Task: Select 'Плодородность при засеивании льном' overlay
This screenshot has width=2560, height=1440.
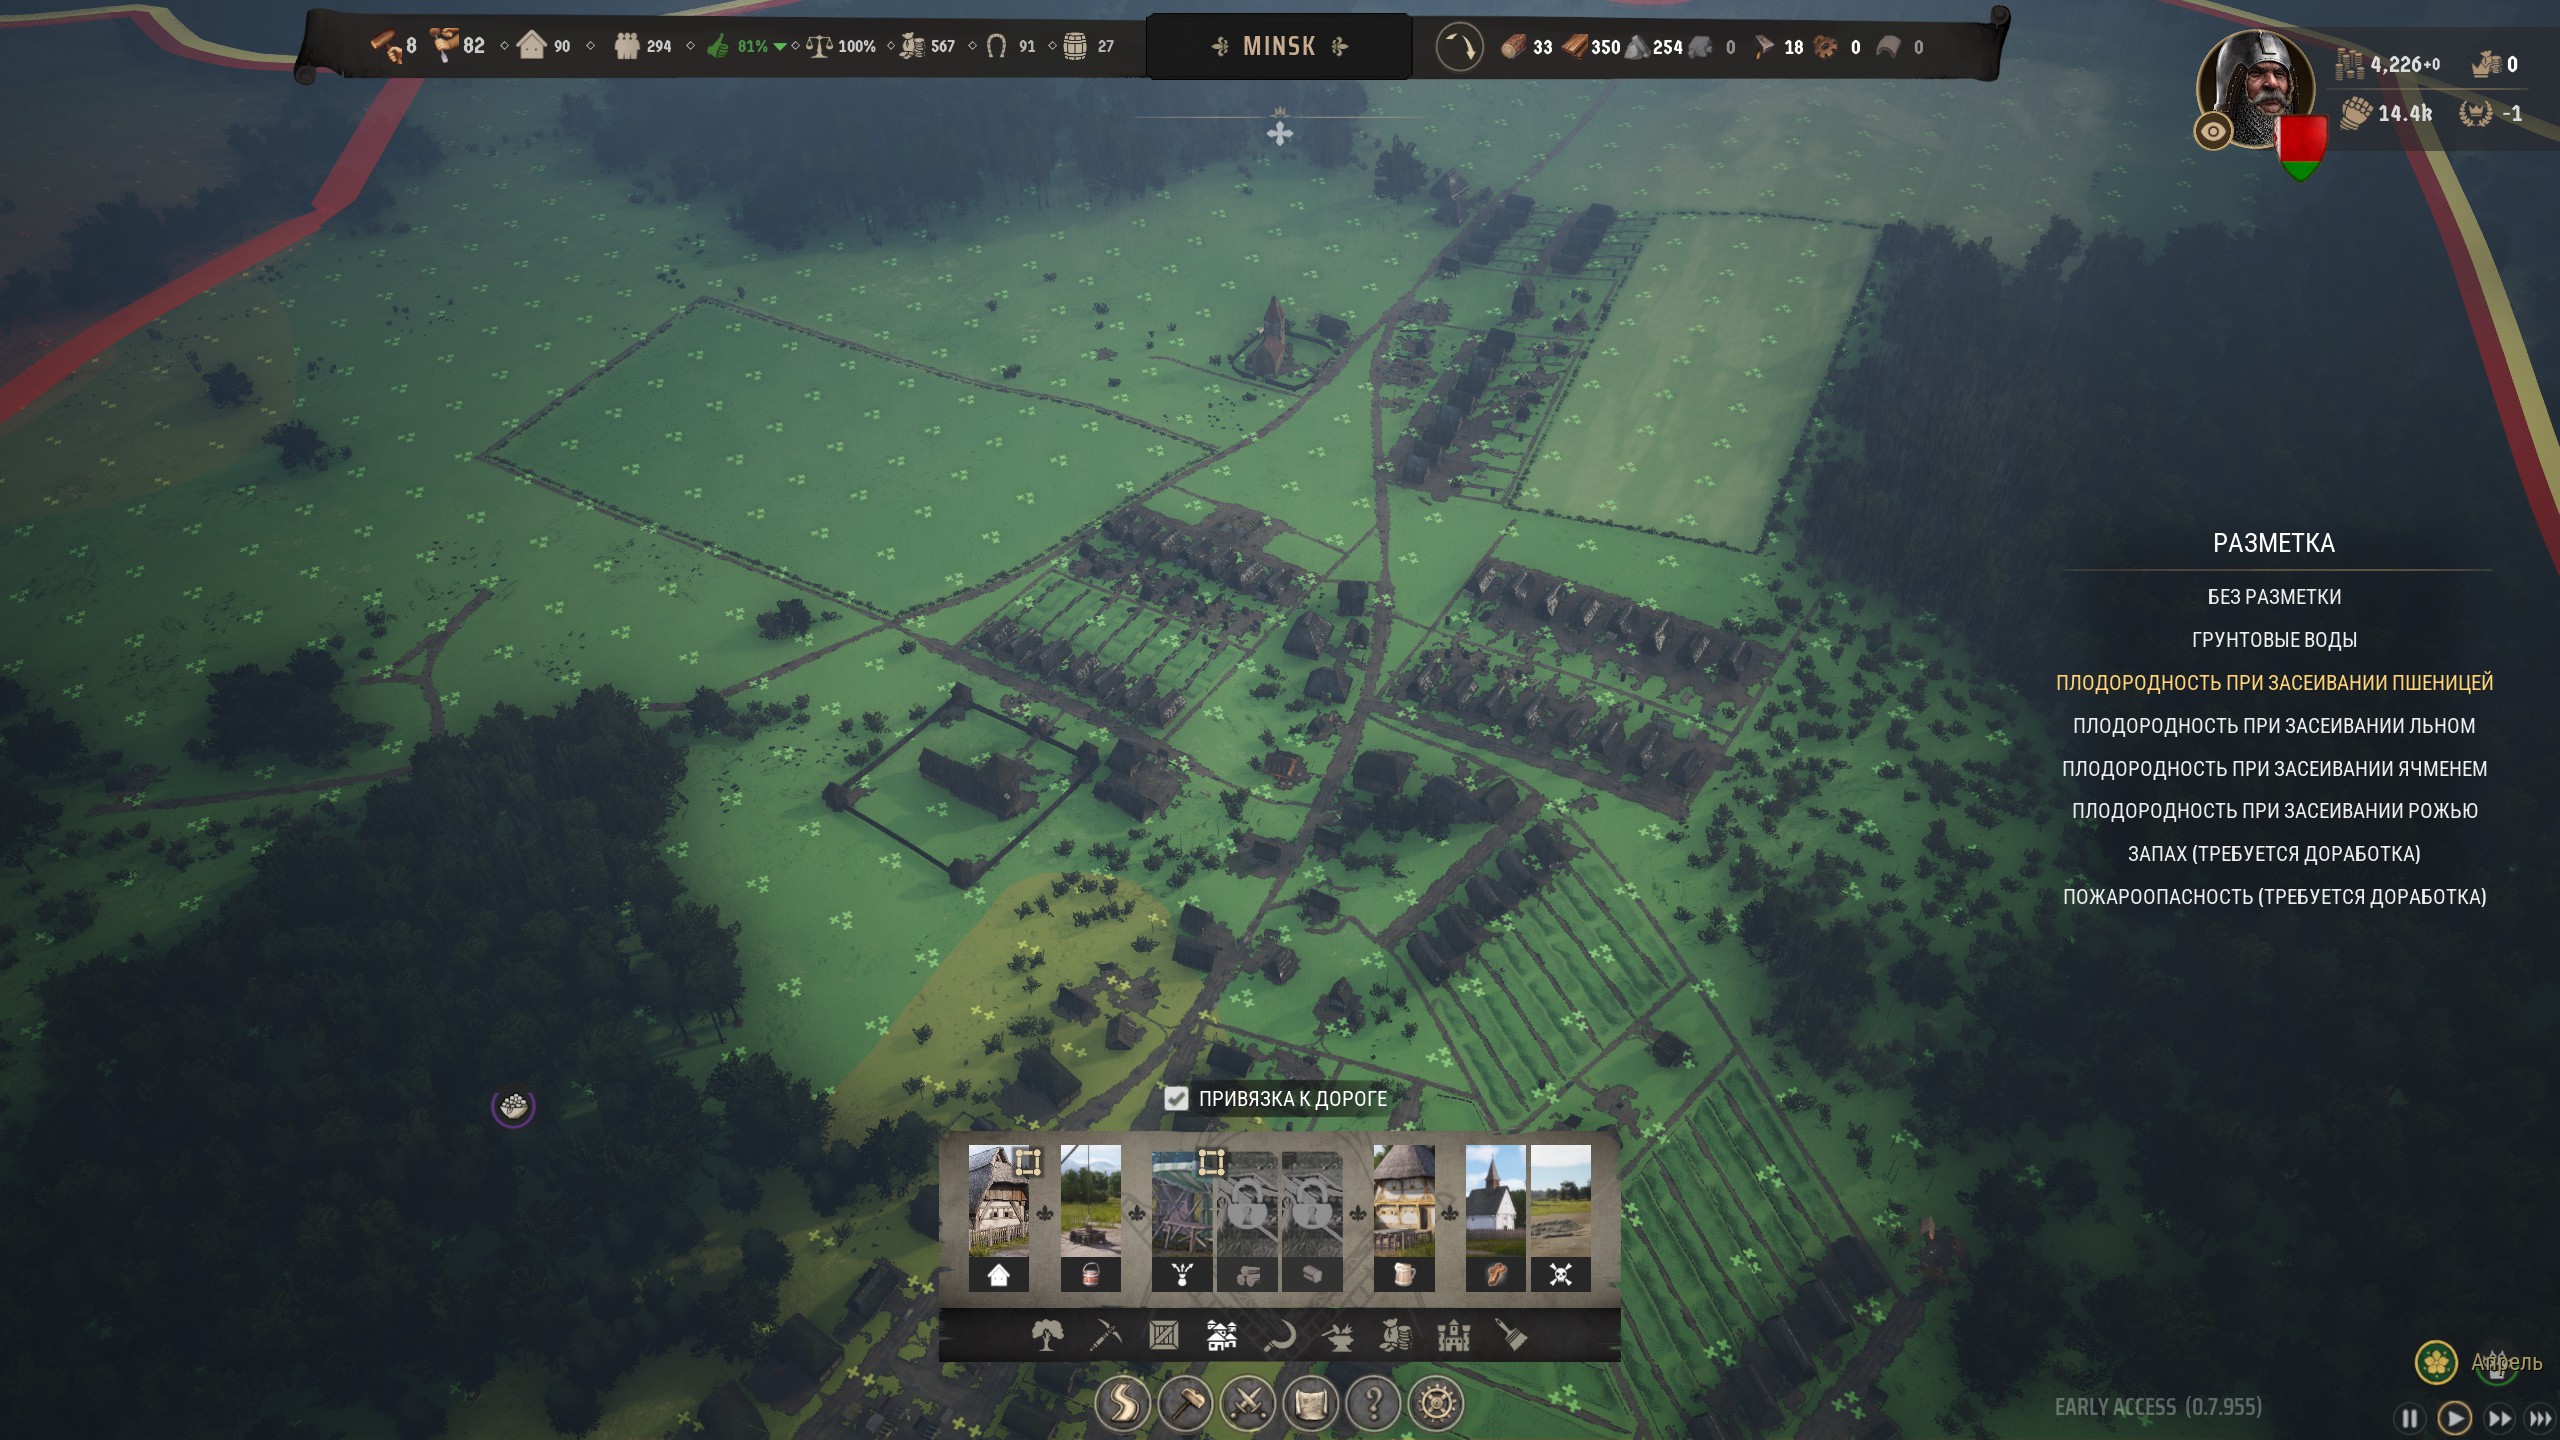Action: [x=2274, y=726]
